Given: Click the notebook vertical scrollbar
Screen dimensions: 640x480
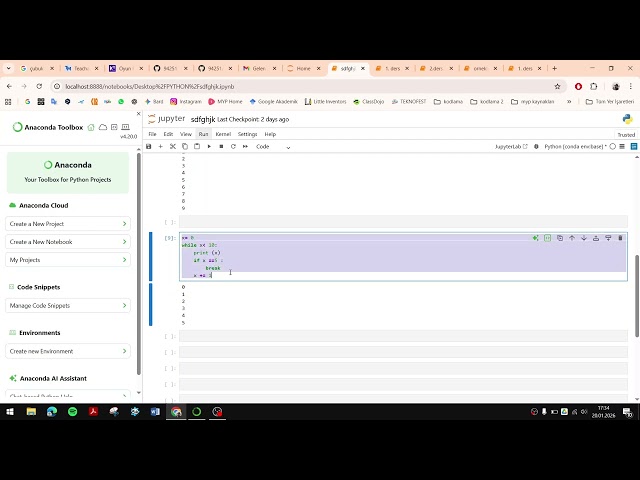Looking at the screenshot, I should click(x=637, y=296).
